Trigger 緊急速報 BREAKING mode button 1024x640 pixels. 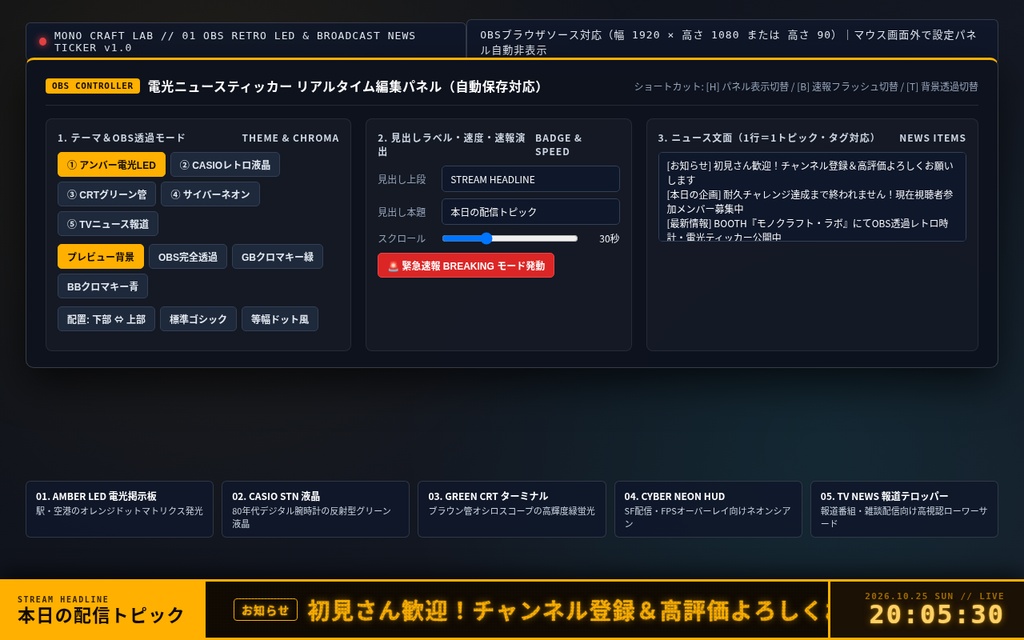[x=466, y=266]
